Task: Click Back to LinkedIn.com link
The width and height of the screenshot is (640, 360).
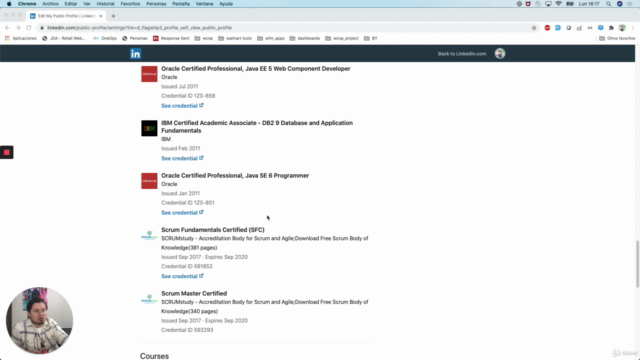Action: coord(462,53)
